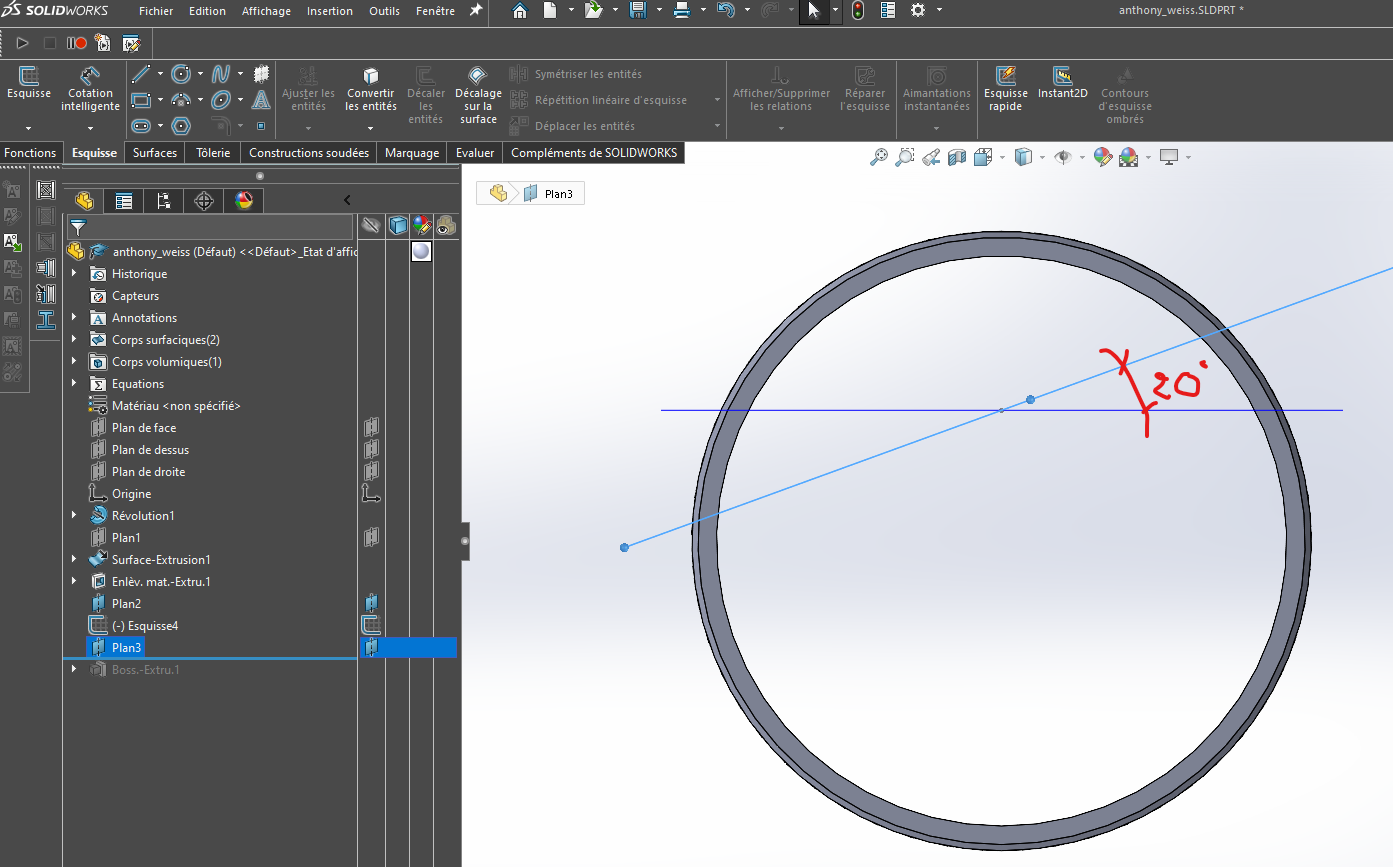Open the Esquisse dropdown arrow
Screen dimensions: 1393x867
29,128
